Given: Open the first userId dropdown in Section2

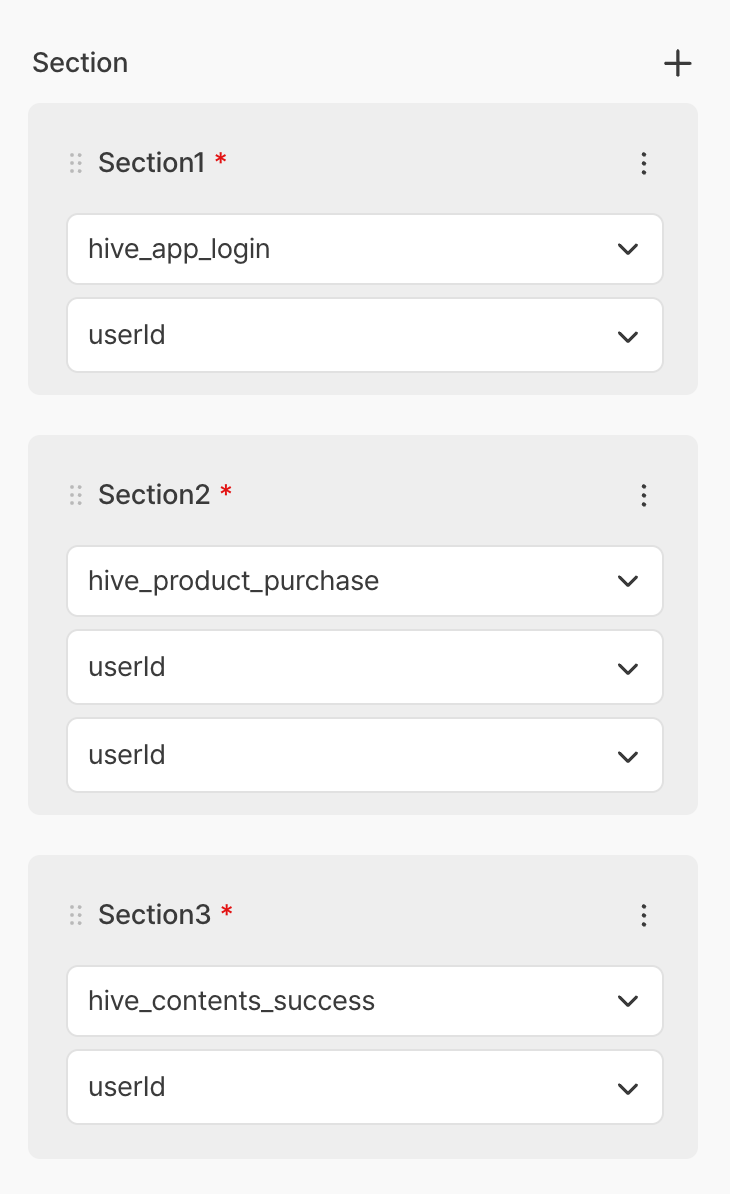Looking at the screenshot, I should coord(364,667).
